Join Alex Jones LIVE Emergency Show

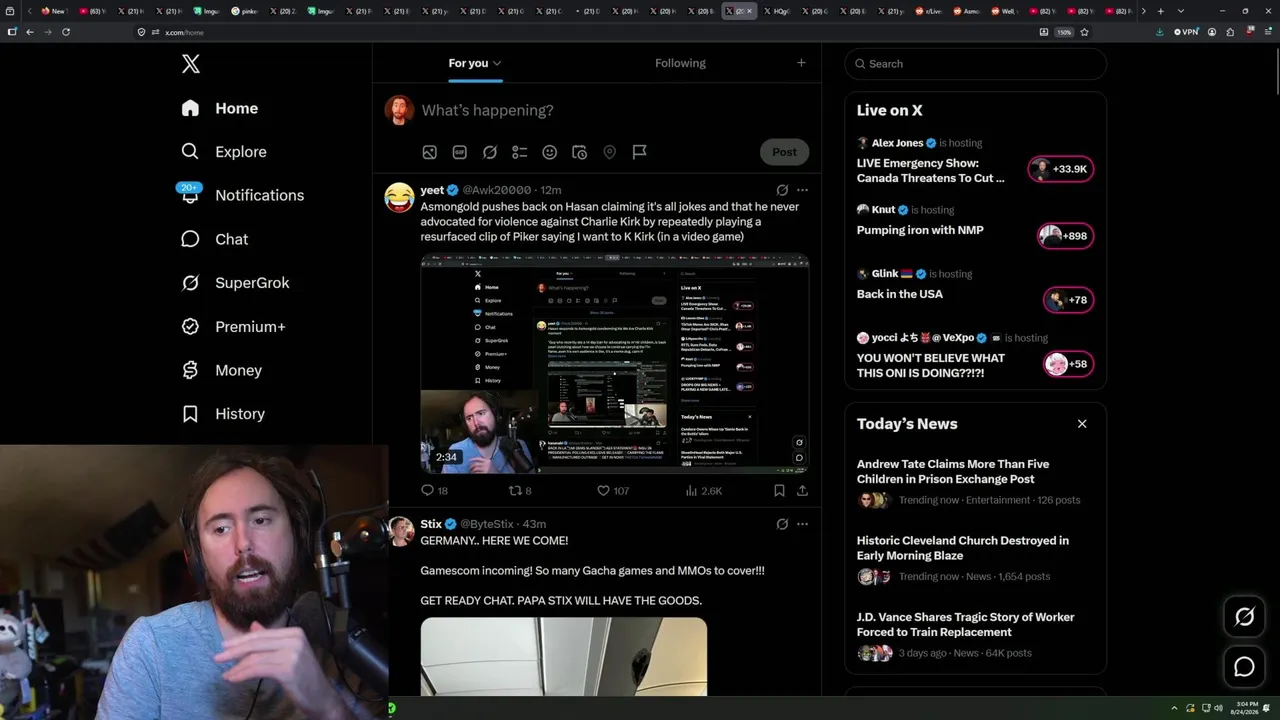[x=931, y=170]
